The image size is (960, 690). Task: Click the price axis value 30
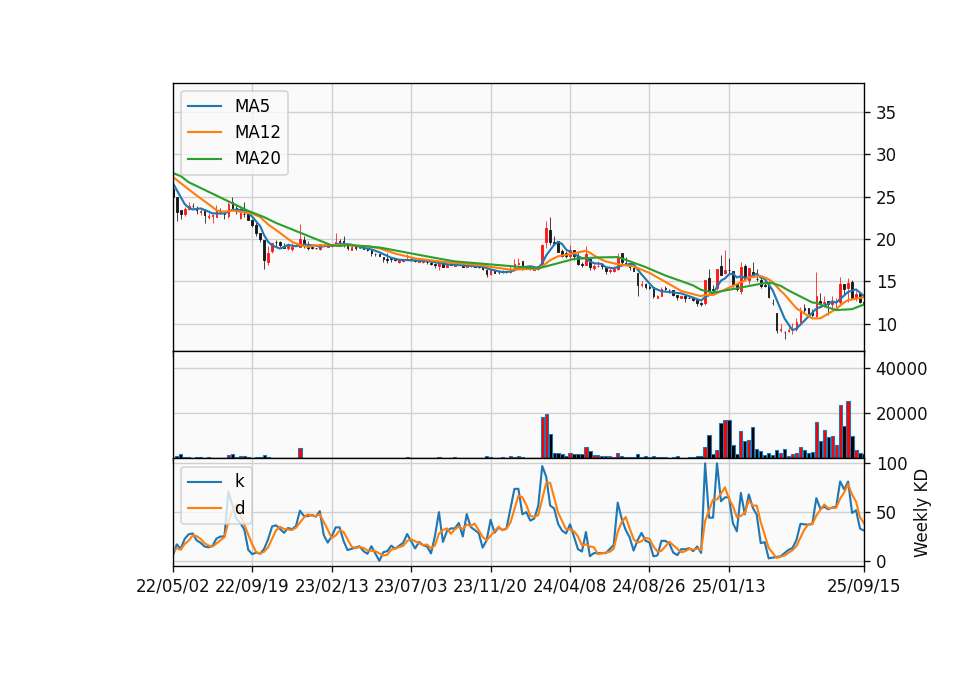click(886, 155)
